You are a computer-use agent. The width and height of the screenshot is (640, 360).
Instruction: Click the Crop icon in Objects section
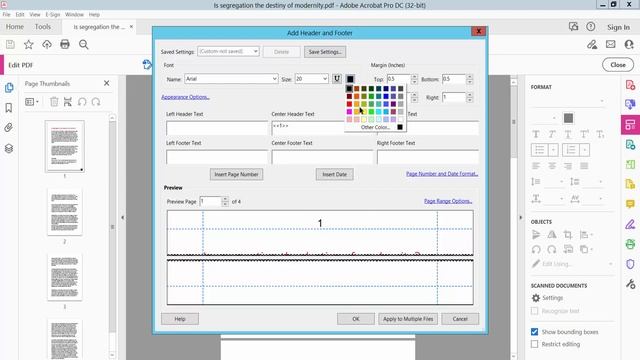[568, 235]
